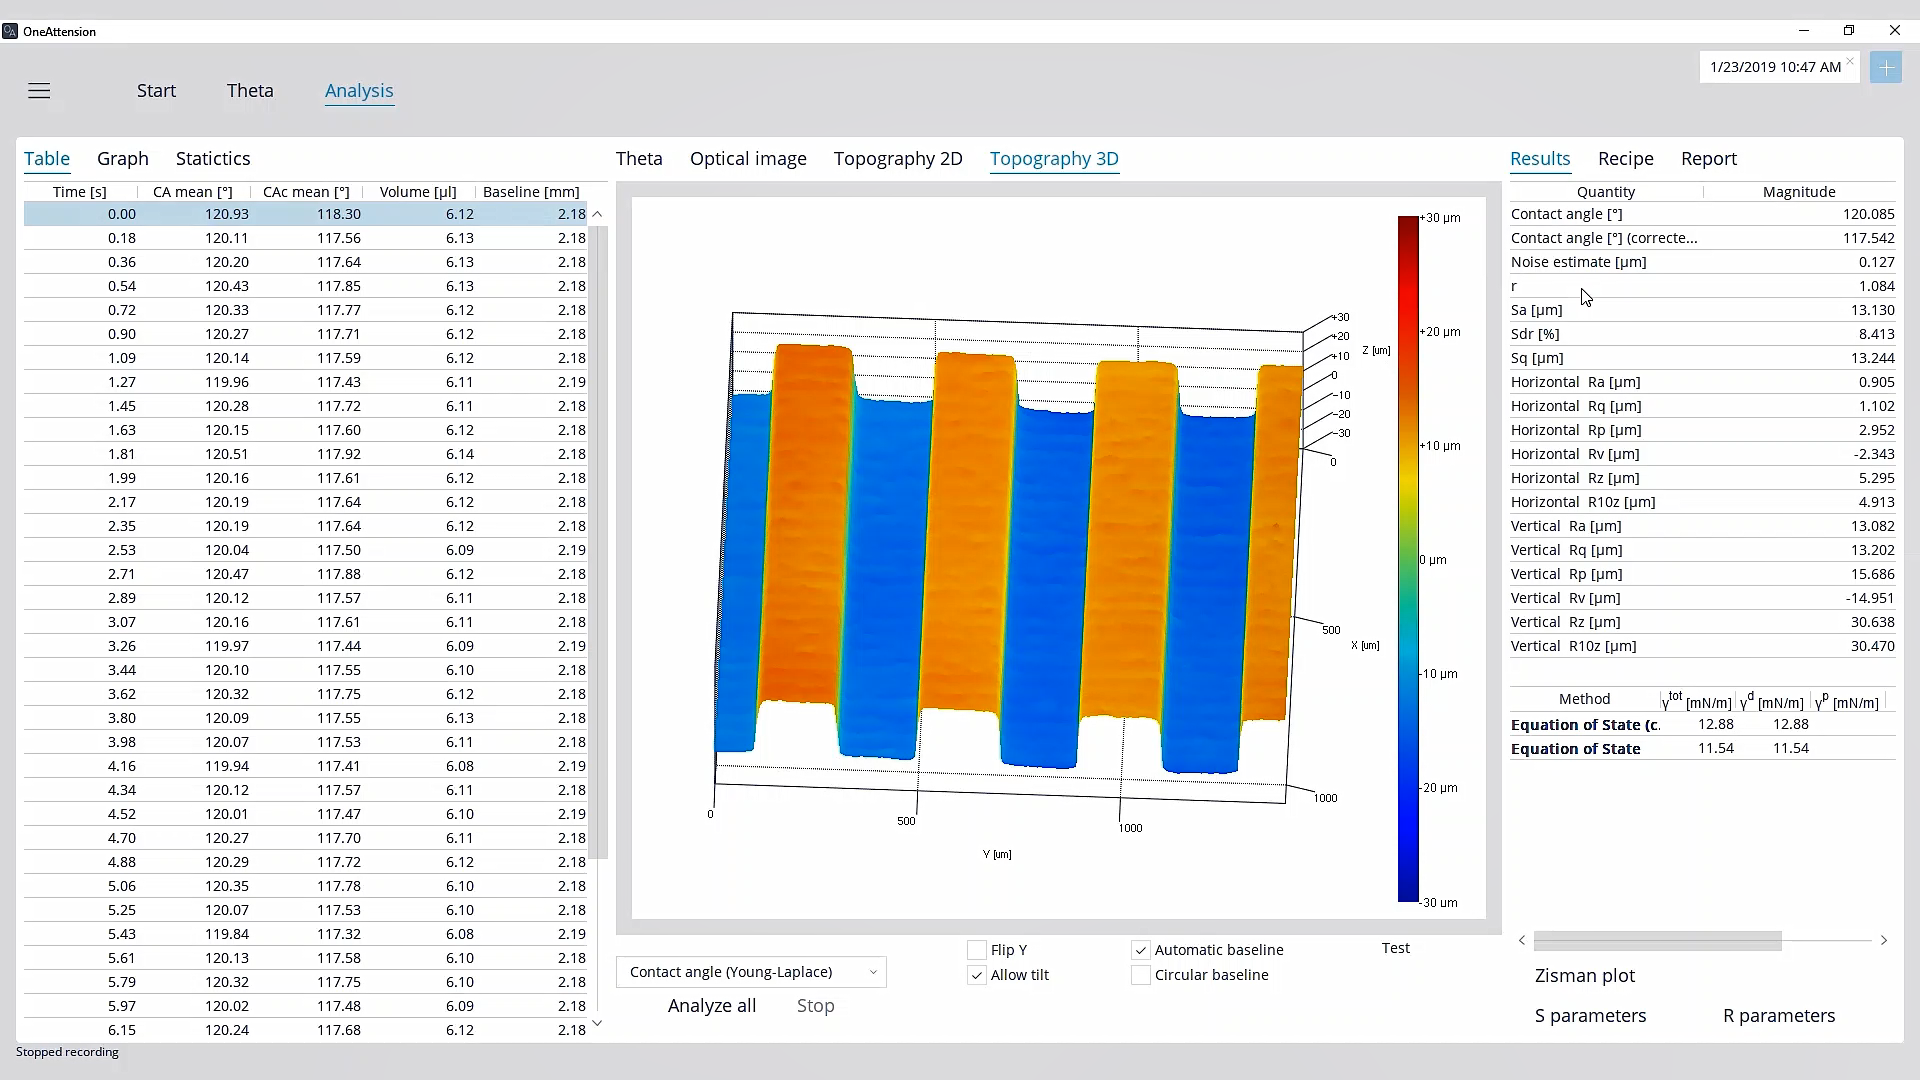1920x1080 pixels.
Task: Click the Stop button
Action: pos(815,1005)
